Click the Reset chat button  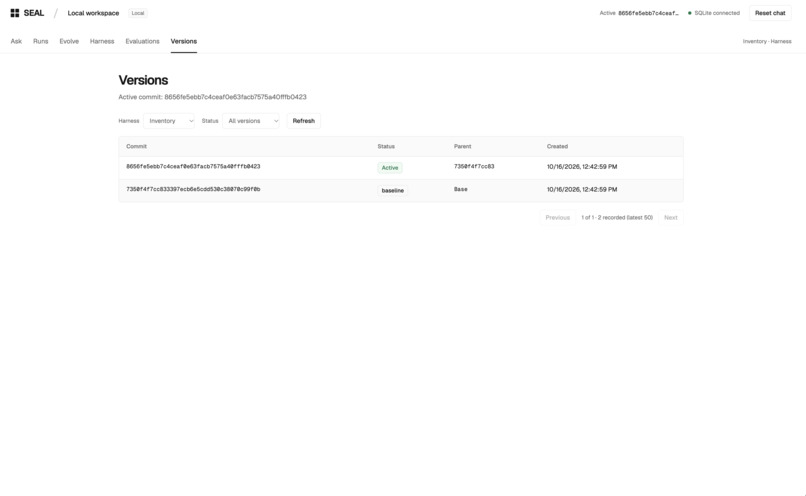coord(770,13)
